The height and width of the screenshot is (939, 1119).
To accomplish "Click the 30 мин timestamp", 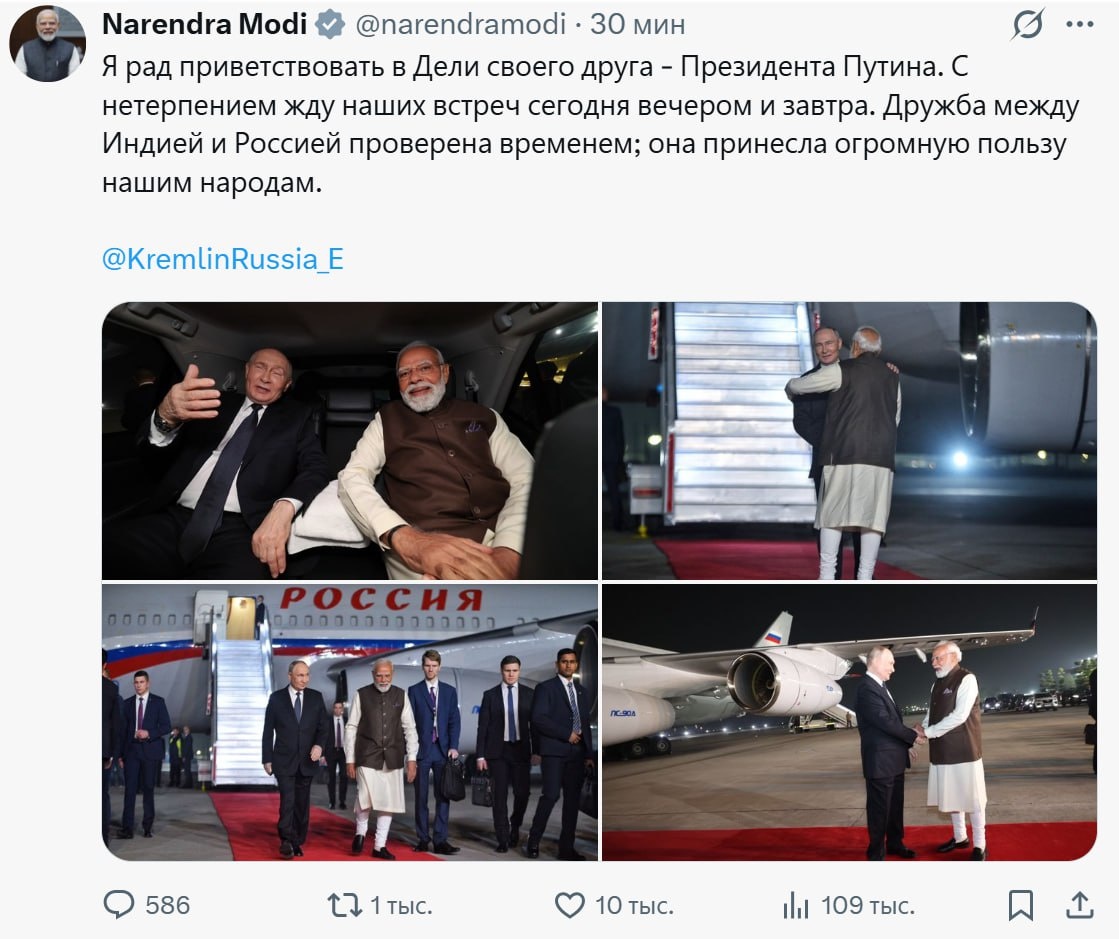I will 637,24.
